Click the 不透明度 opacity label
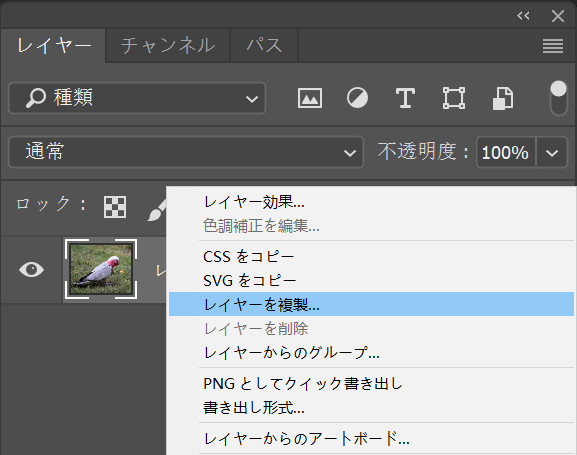 [423, 151]
